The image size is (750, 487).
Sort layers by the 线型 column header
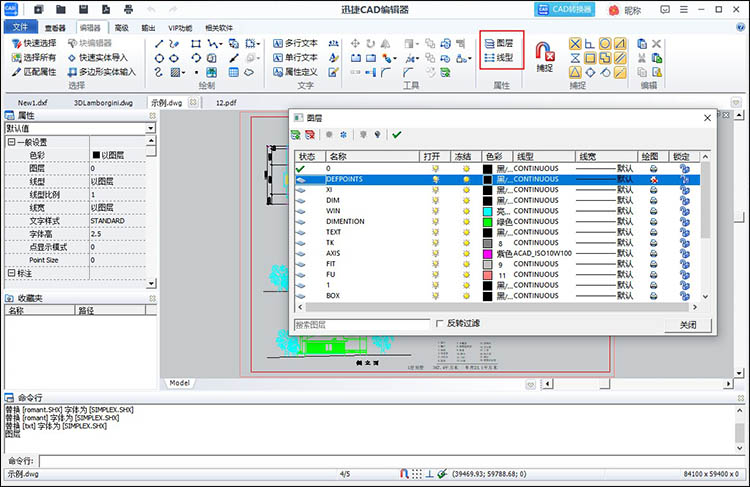[x=545, y=156]
